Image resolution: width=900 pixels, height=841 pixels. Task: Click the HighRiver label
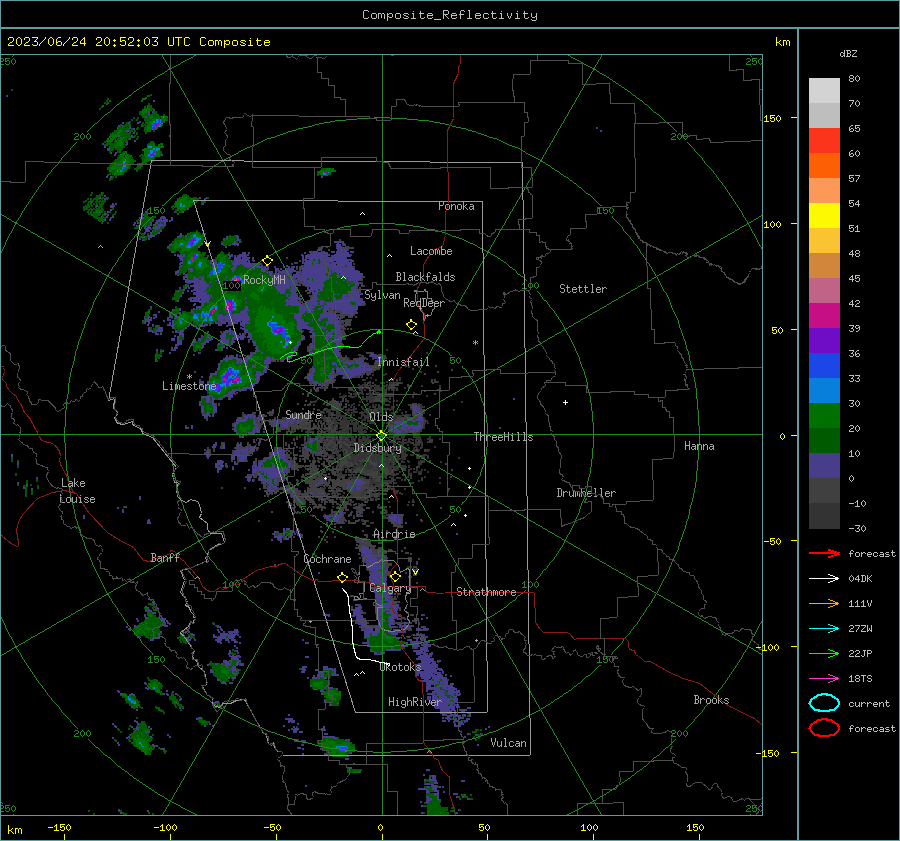[414, 702]
